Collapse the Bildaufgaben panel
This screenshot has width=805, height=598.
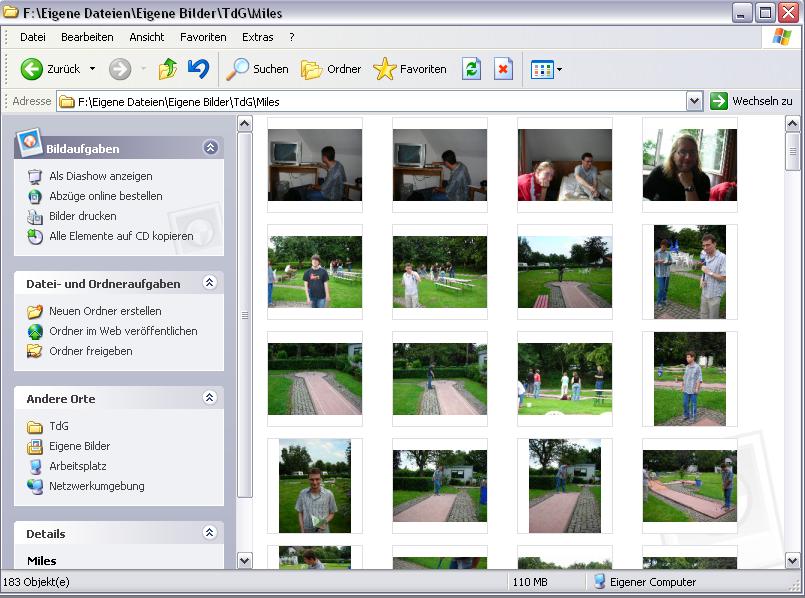pyautogui.click(x=210, y=148)
